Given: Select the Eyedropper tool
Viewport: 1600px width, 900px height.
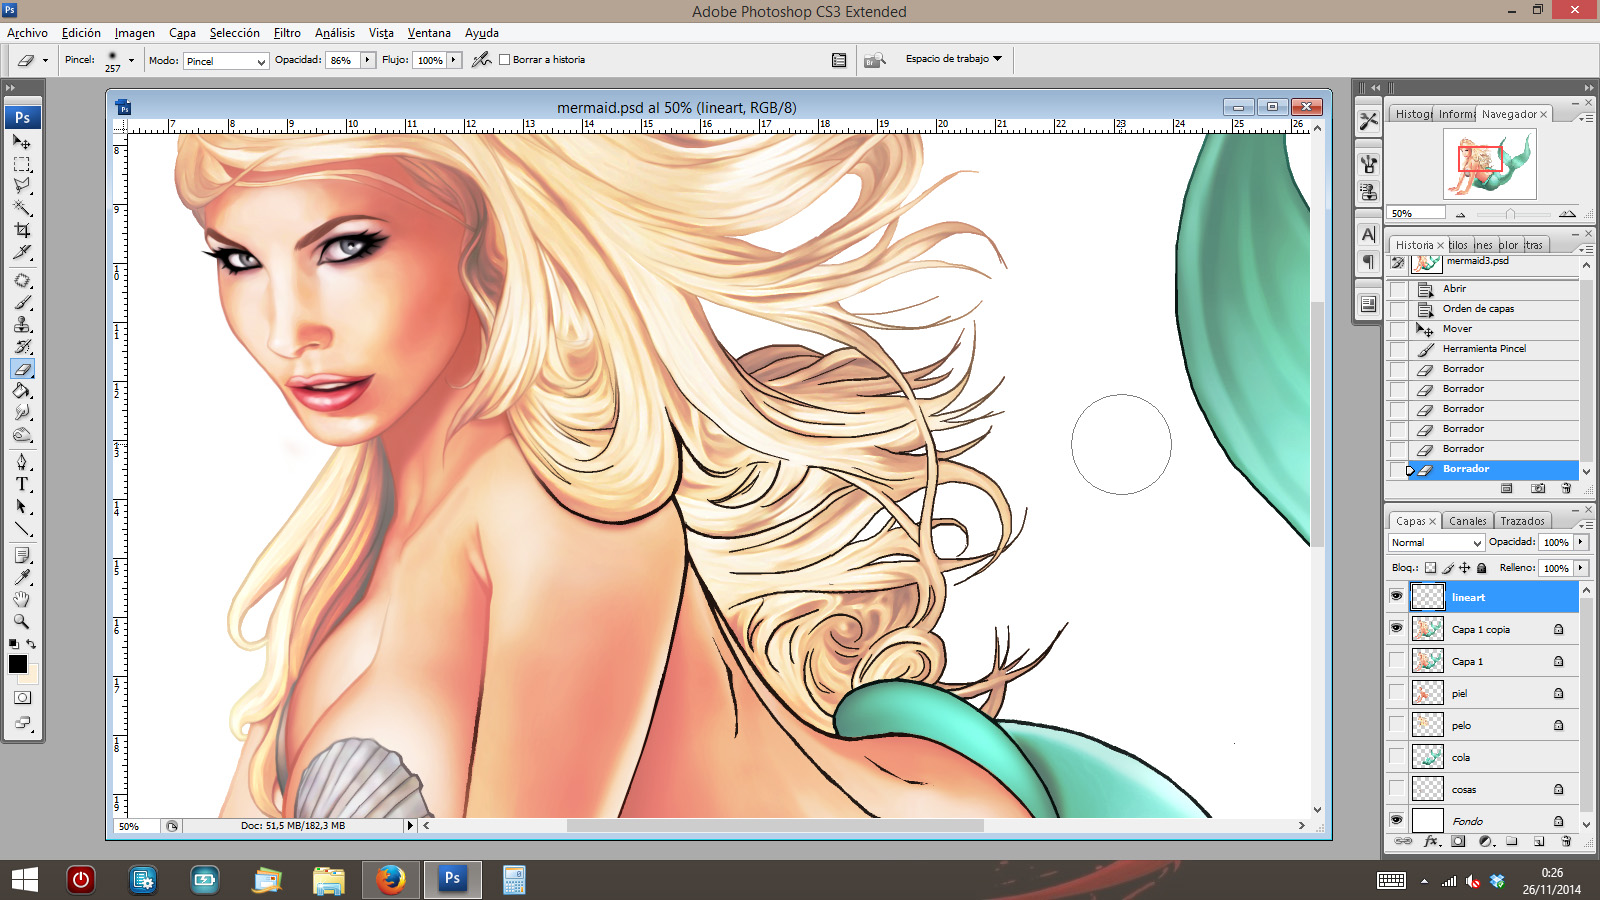Looking at the screenshot, I should pyautogui.click(x=22, y=578).
